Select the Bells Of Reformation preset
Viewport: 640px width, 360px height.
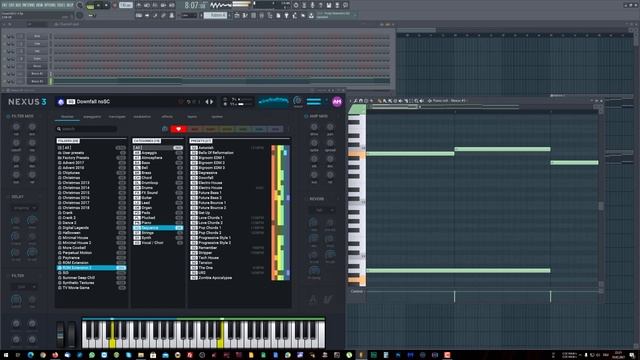coord(216,153)
